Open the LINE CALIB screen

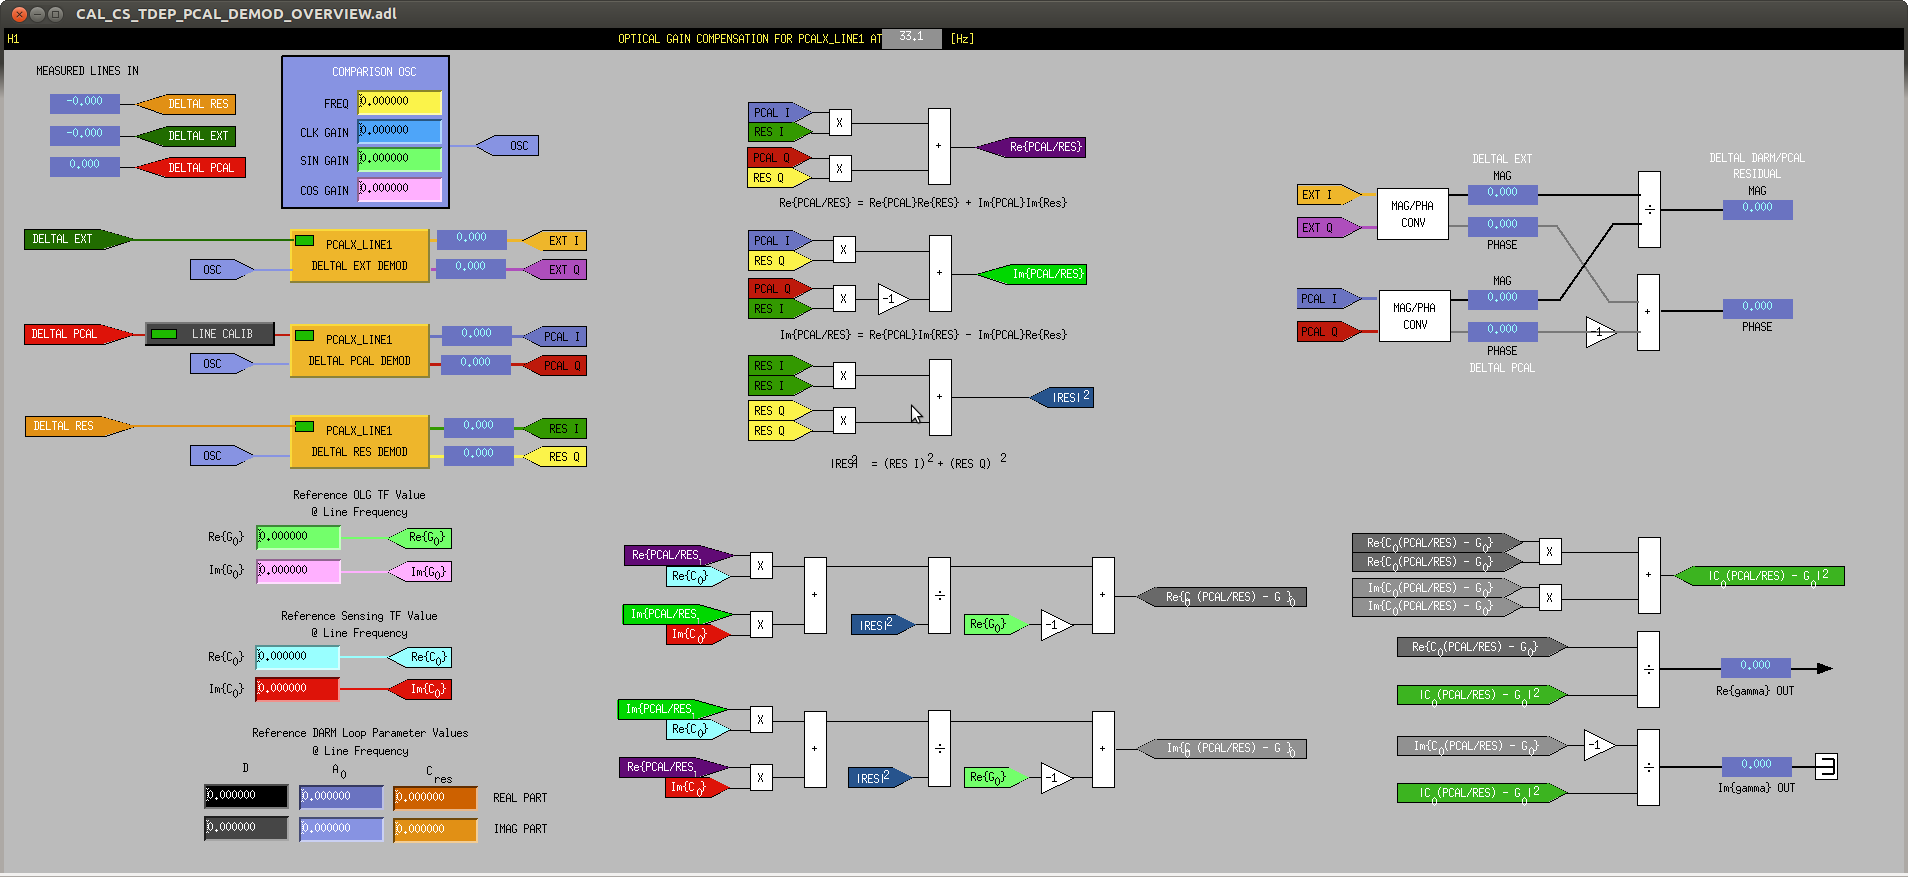coord(210,334)
